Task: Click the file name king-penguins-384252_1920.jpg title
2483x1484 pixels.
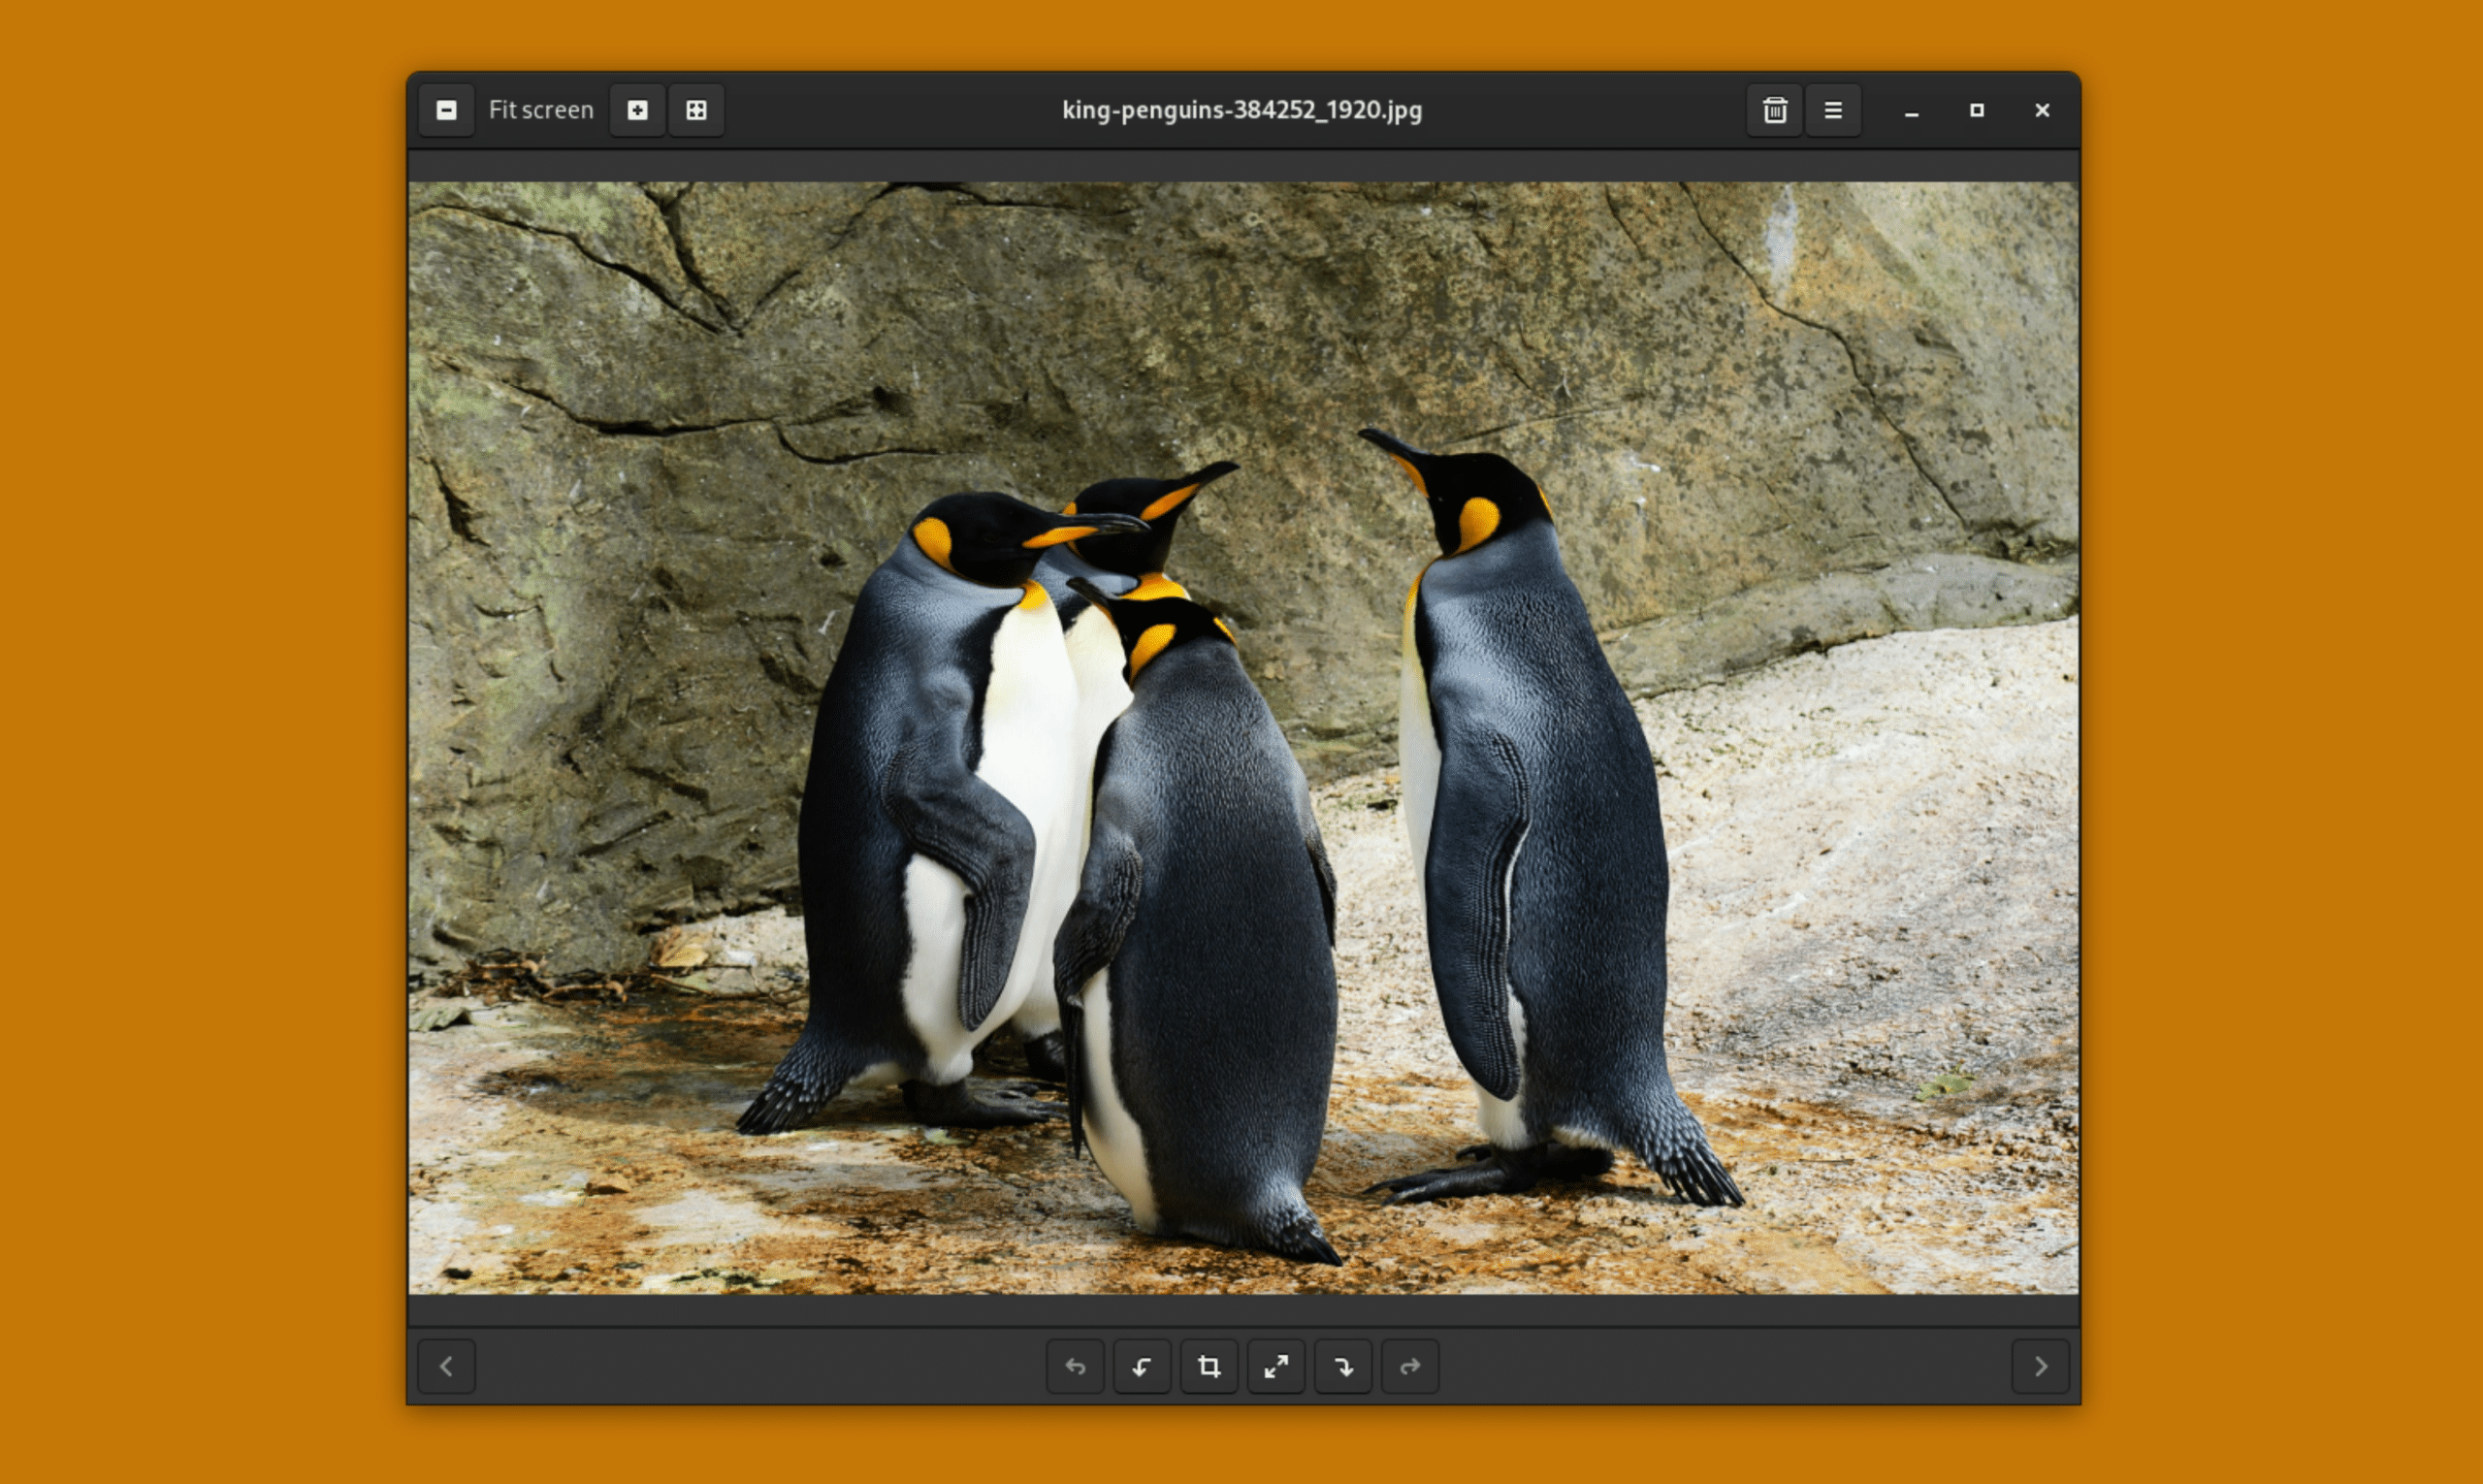Action: pos(1242,110)
